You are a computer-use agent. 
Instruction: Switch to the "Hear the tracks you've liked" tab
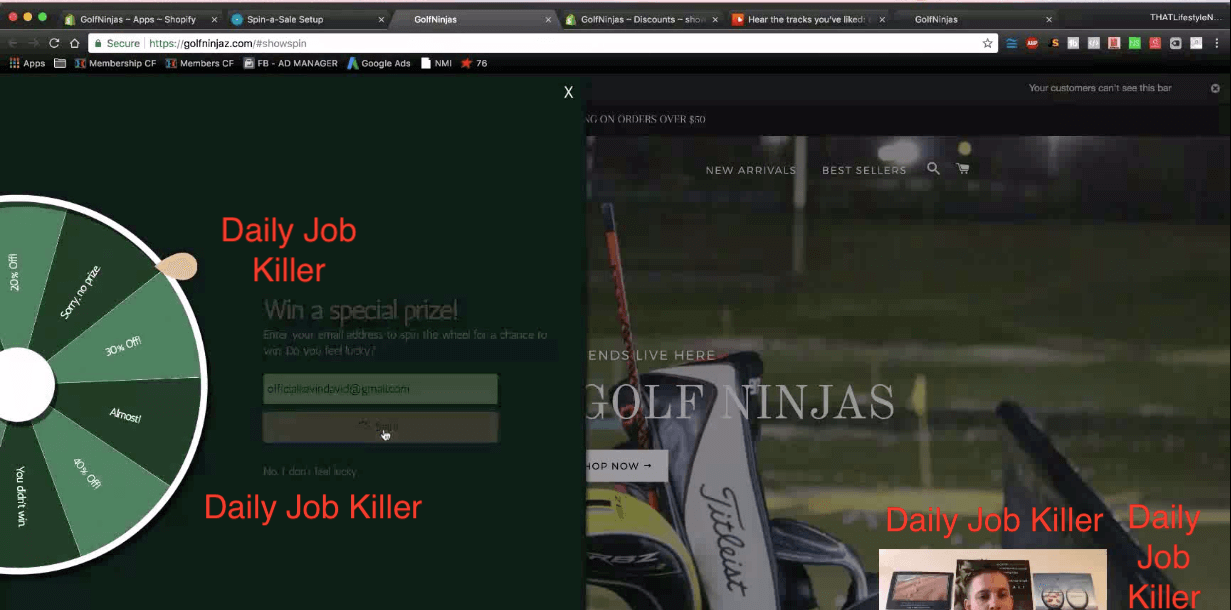[808, 19]
